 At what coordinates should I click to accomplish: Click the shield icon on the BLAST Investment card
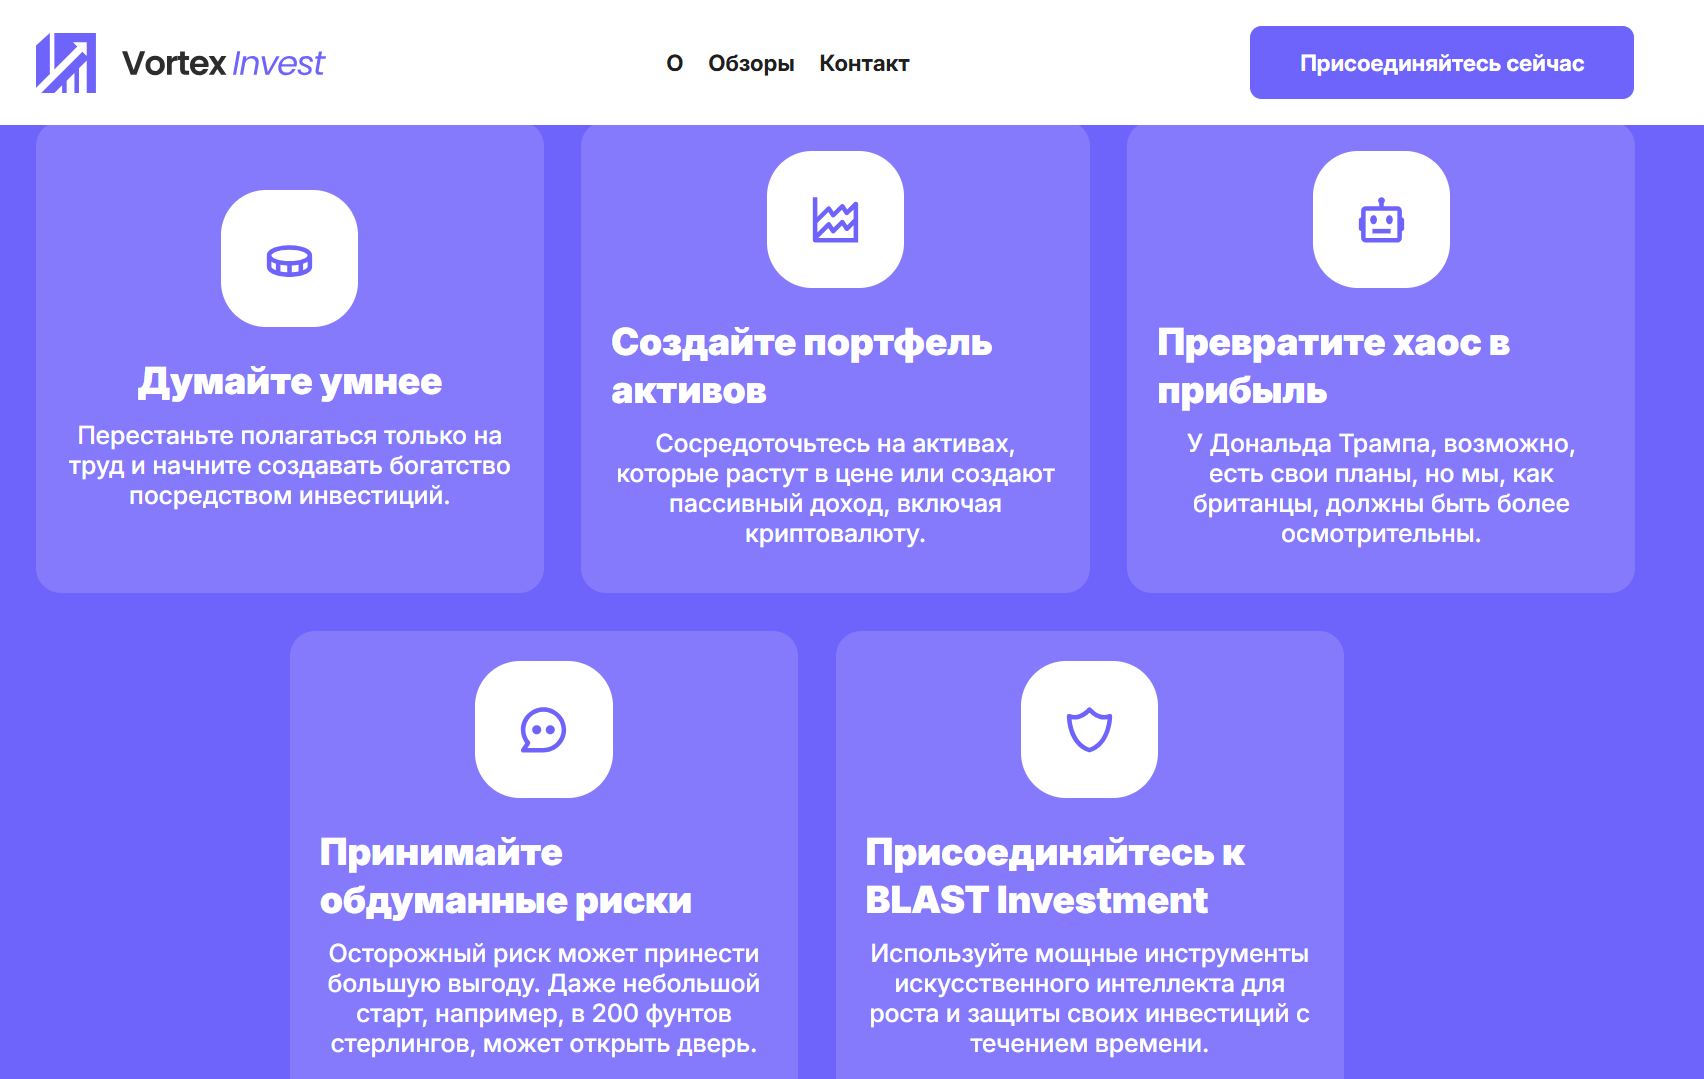(x=1089, y=729)
